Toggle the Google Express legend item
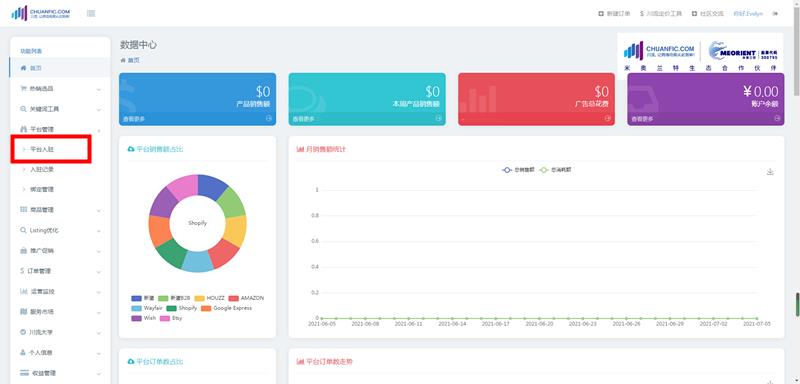The width and height of the screenshot is (800, 384). pos(226,308)
